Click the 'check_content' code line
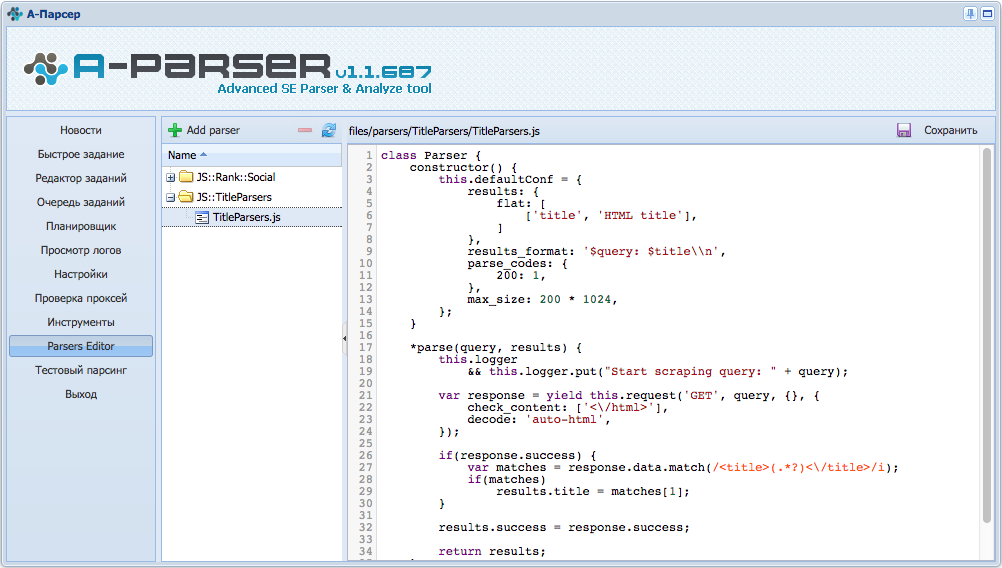The width and height of the screenshot is (1002, 568). 567,407
